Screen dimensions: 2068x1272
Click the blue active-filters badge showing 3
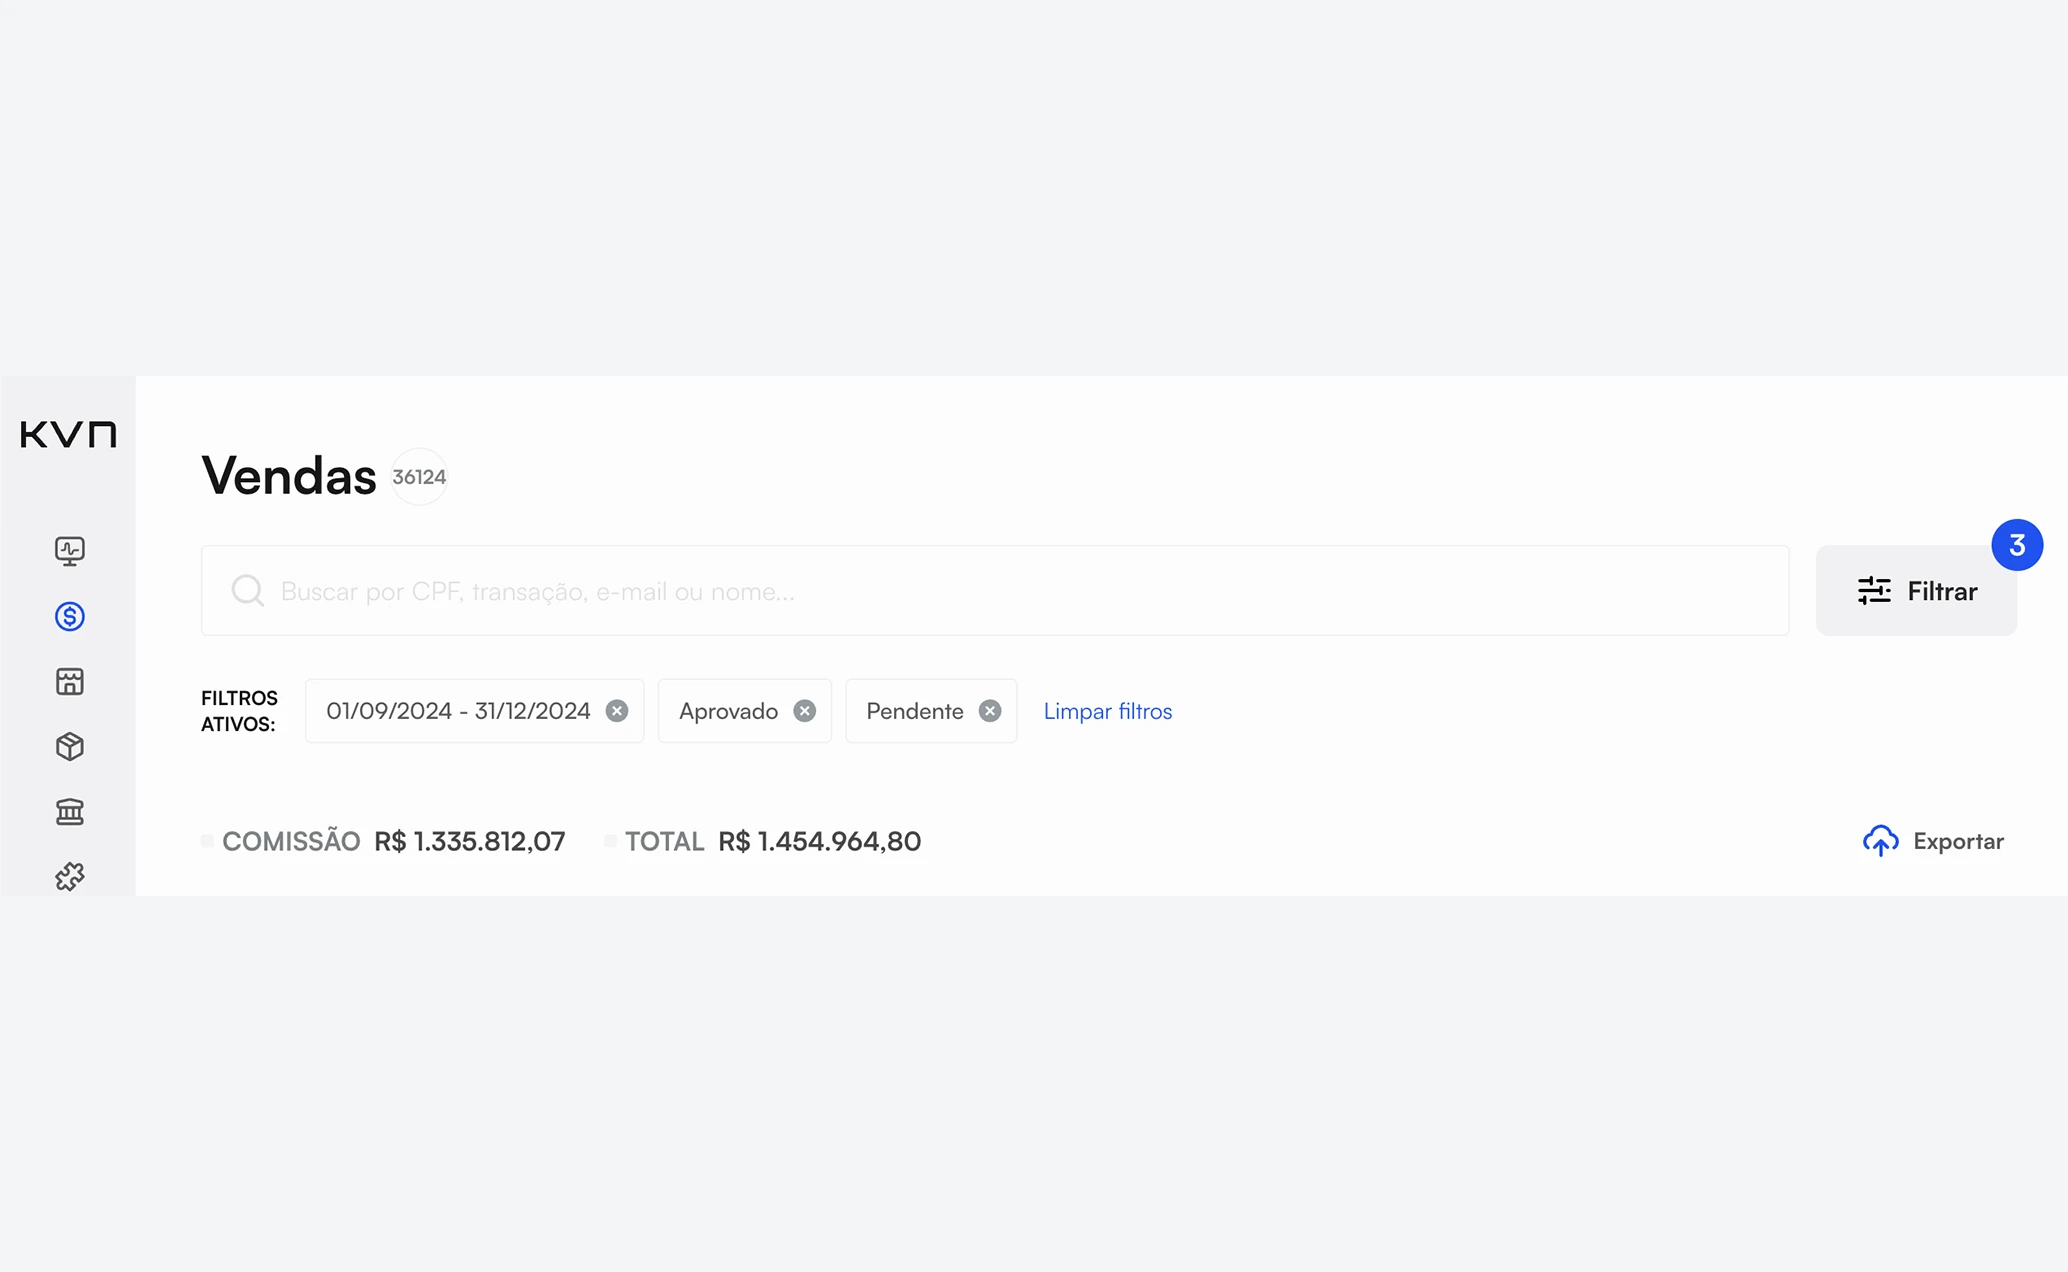coord(2016,545)
